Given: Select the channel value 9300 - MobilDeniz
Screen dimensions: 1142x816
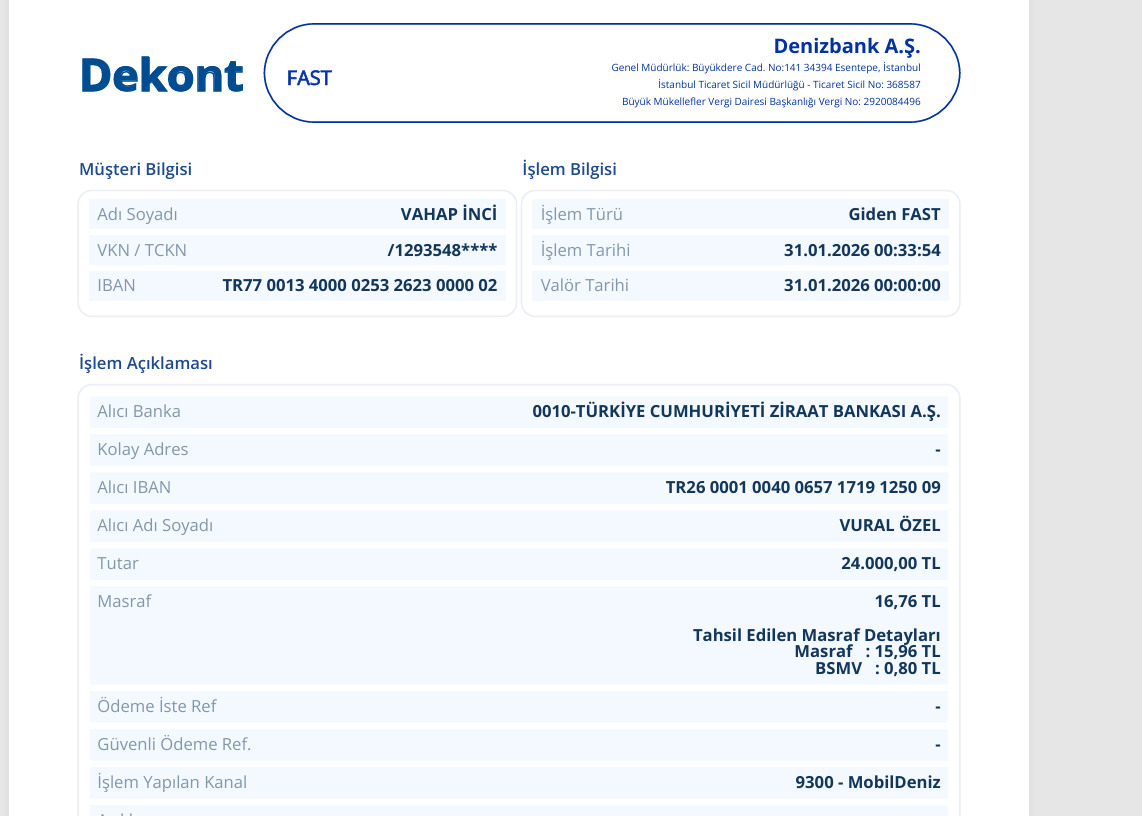Looking at the screenshot, I should (867, 782).
